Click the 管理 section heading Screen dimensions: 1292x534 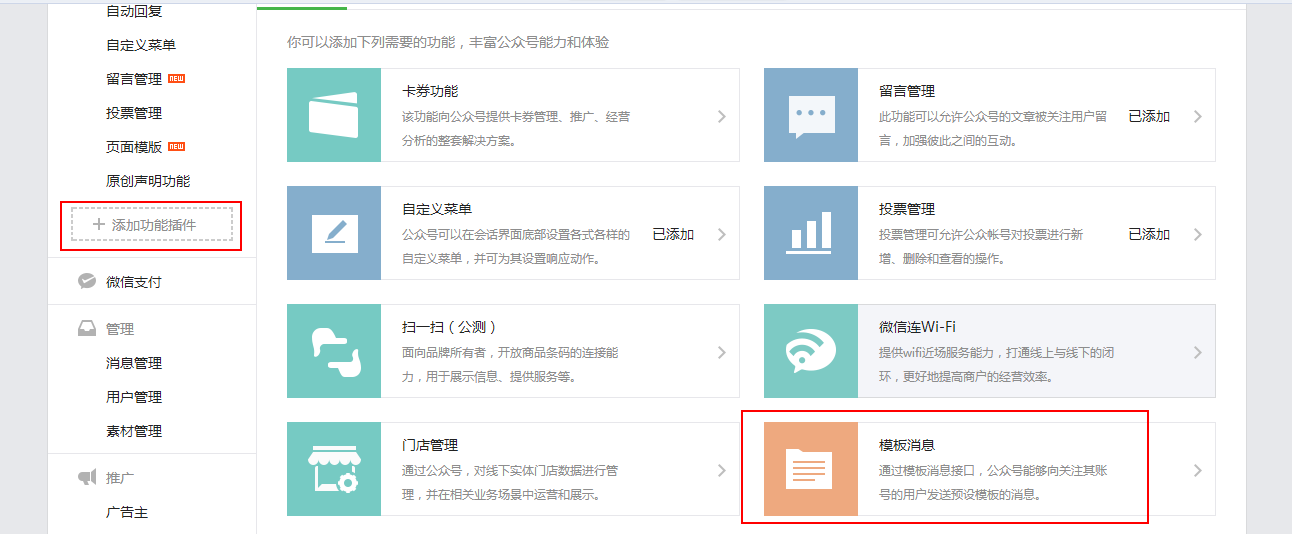(120, 329)
